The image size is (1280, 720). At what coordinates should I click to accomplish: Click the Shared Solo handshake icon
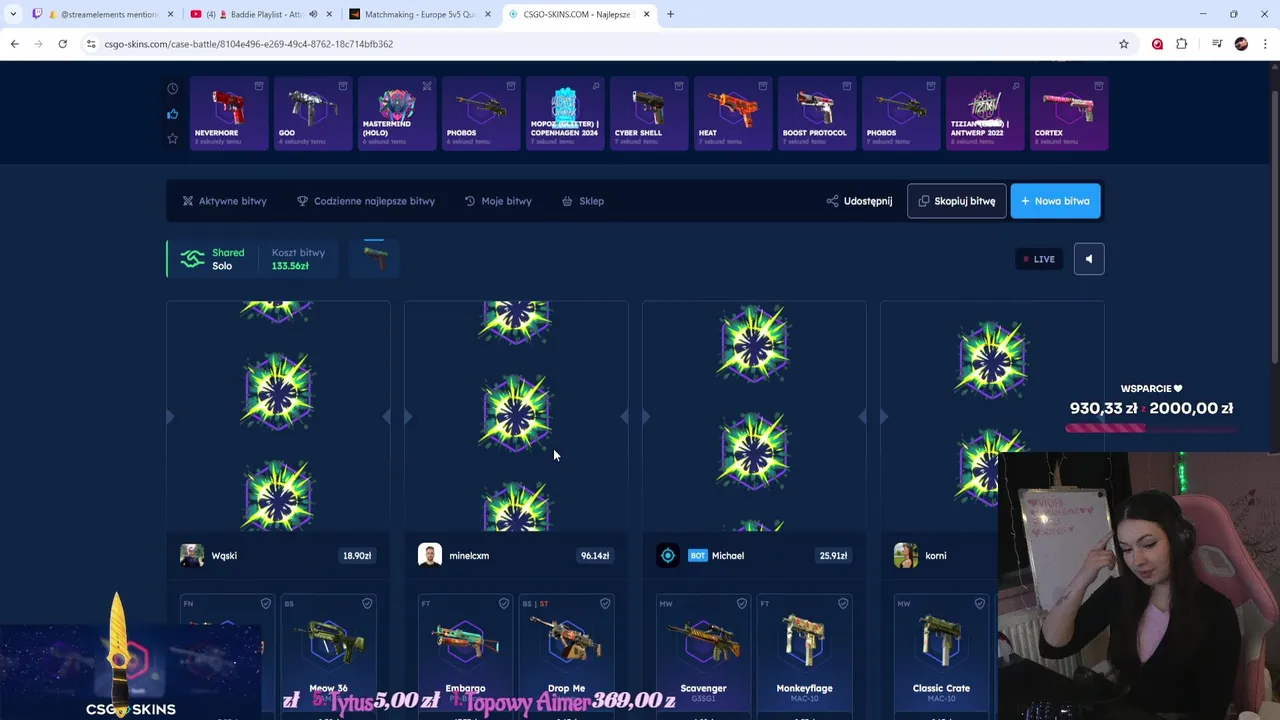[x=192, y=259]
